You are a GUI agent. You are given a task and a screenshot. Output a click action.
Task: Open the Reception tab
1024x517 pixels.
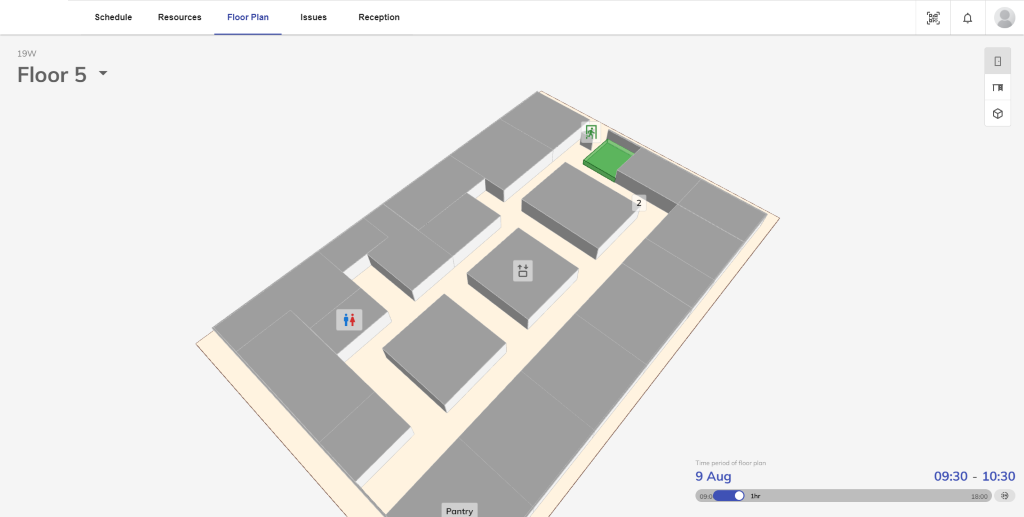click(x=379, y=17)
